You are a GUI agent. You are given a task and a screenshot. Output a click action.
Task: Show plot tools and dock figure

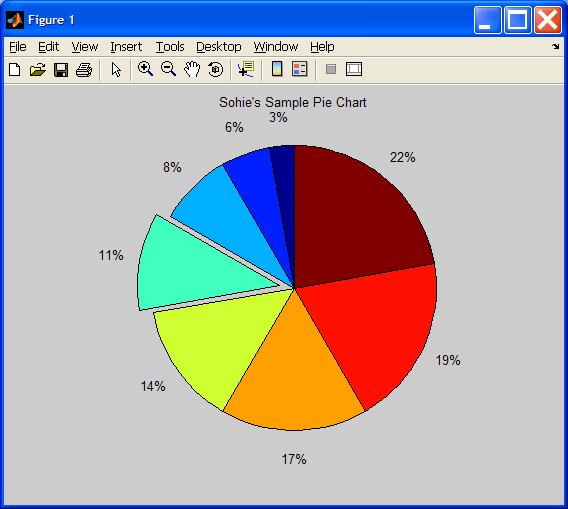point(354,69)
